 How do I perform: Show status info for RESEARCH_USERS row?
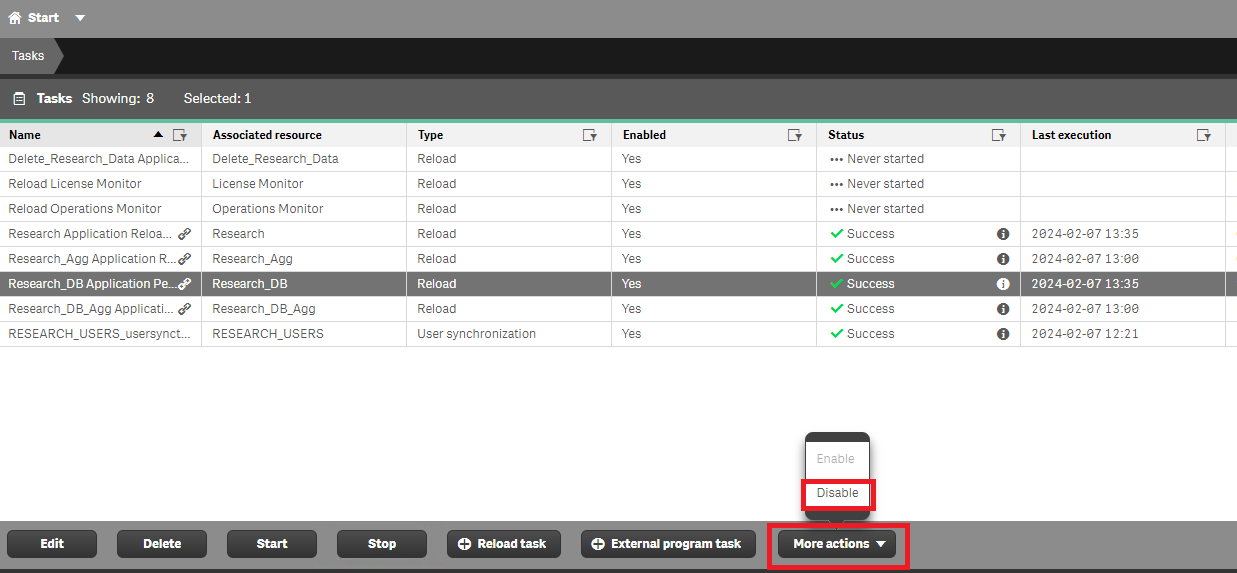(1003, 334)
